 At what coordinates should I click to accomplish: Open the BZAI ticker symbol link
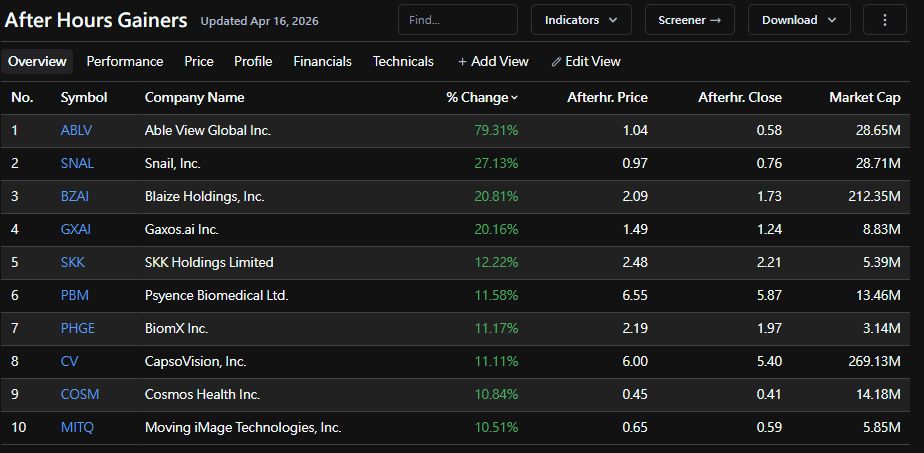pyautogui.click(x=75, y=196)
